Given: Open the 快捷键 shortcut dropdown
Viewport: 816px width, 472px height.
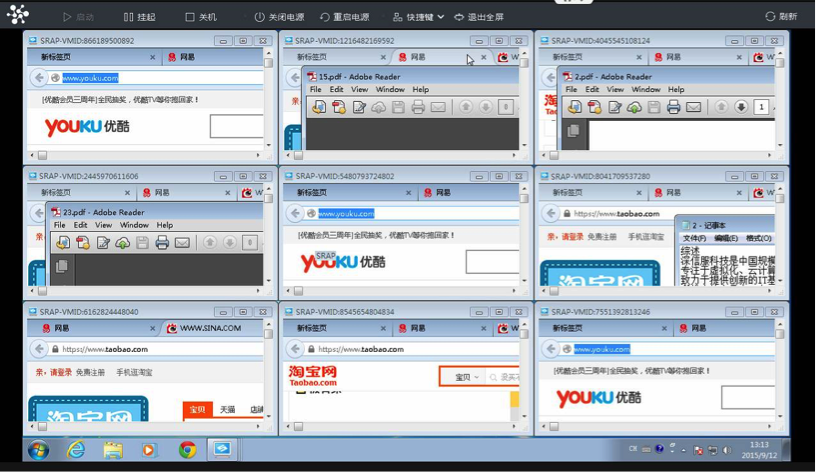Looking at the screenshot, I should [418, 17].
